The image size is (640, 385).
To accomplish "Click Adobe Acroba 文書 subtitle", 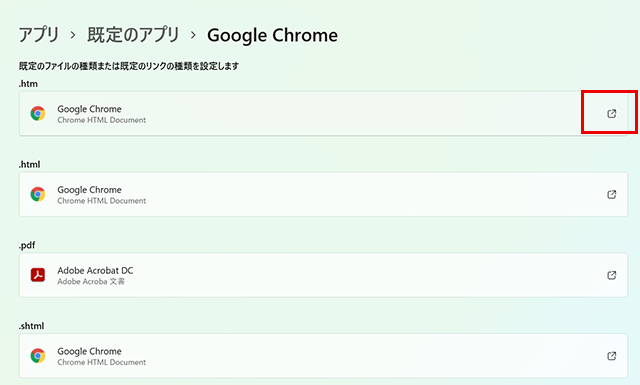I will (91, 281).
